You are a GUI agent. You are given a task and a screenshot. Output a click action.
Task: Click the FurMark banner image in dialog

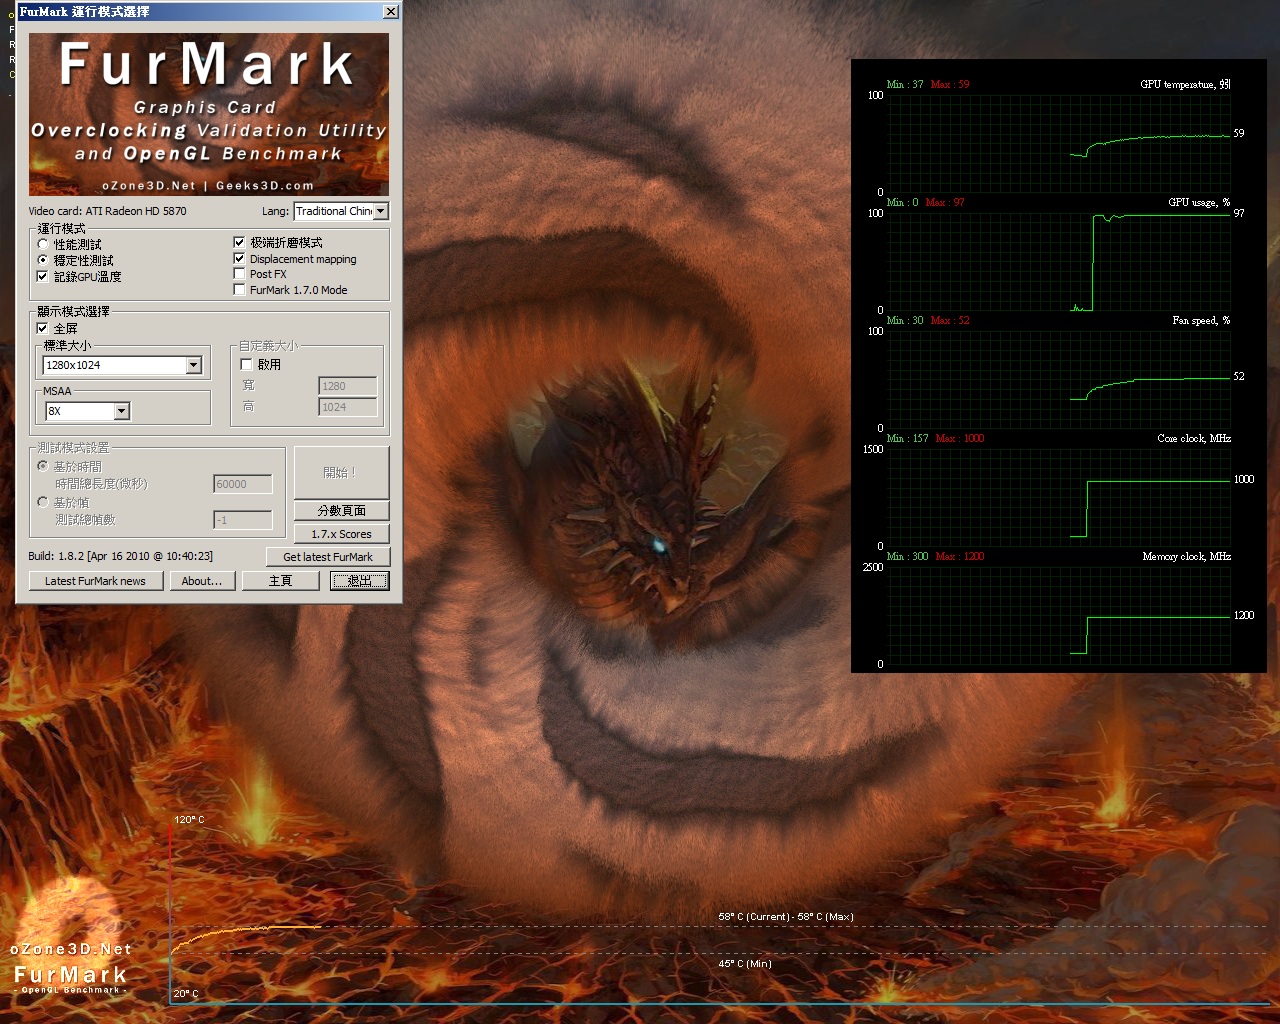209,114
